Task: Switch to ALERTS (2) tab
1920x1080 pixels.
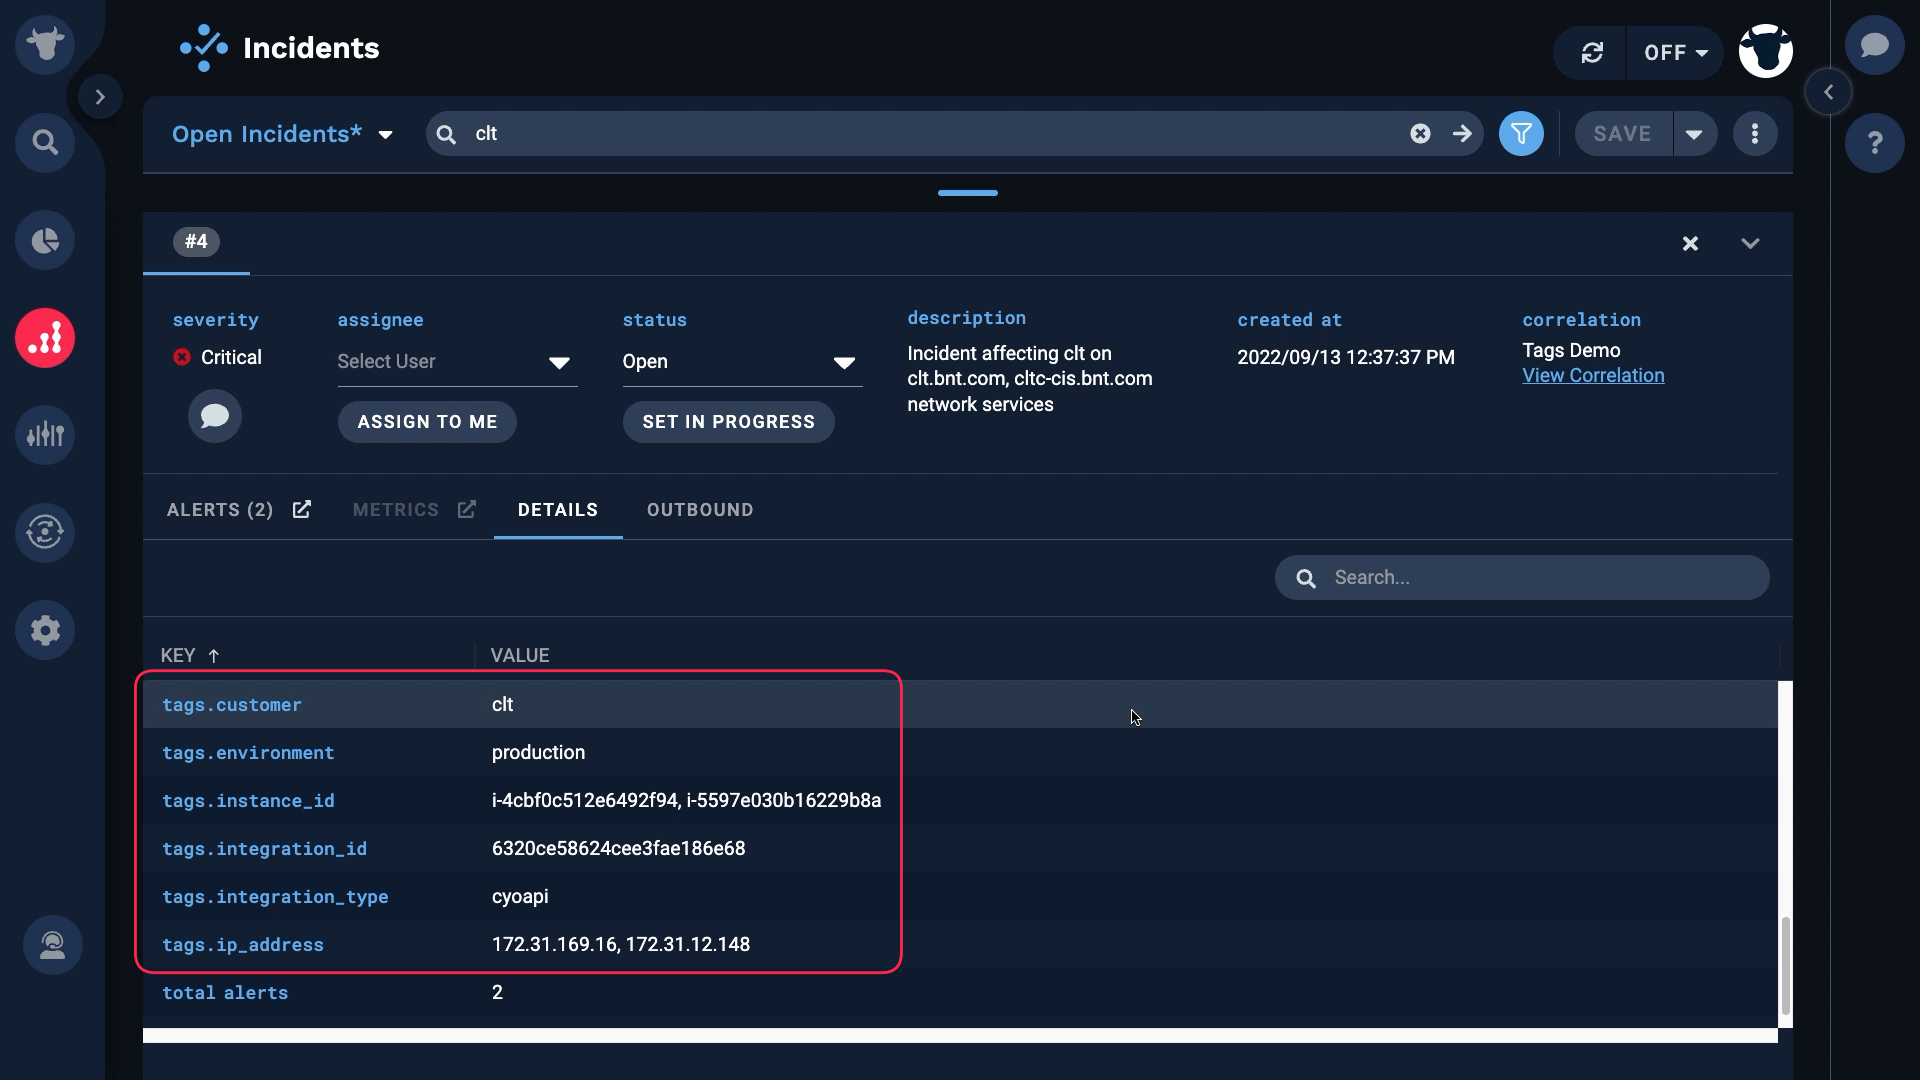Action: point(220,510)
